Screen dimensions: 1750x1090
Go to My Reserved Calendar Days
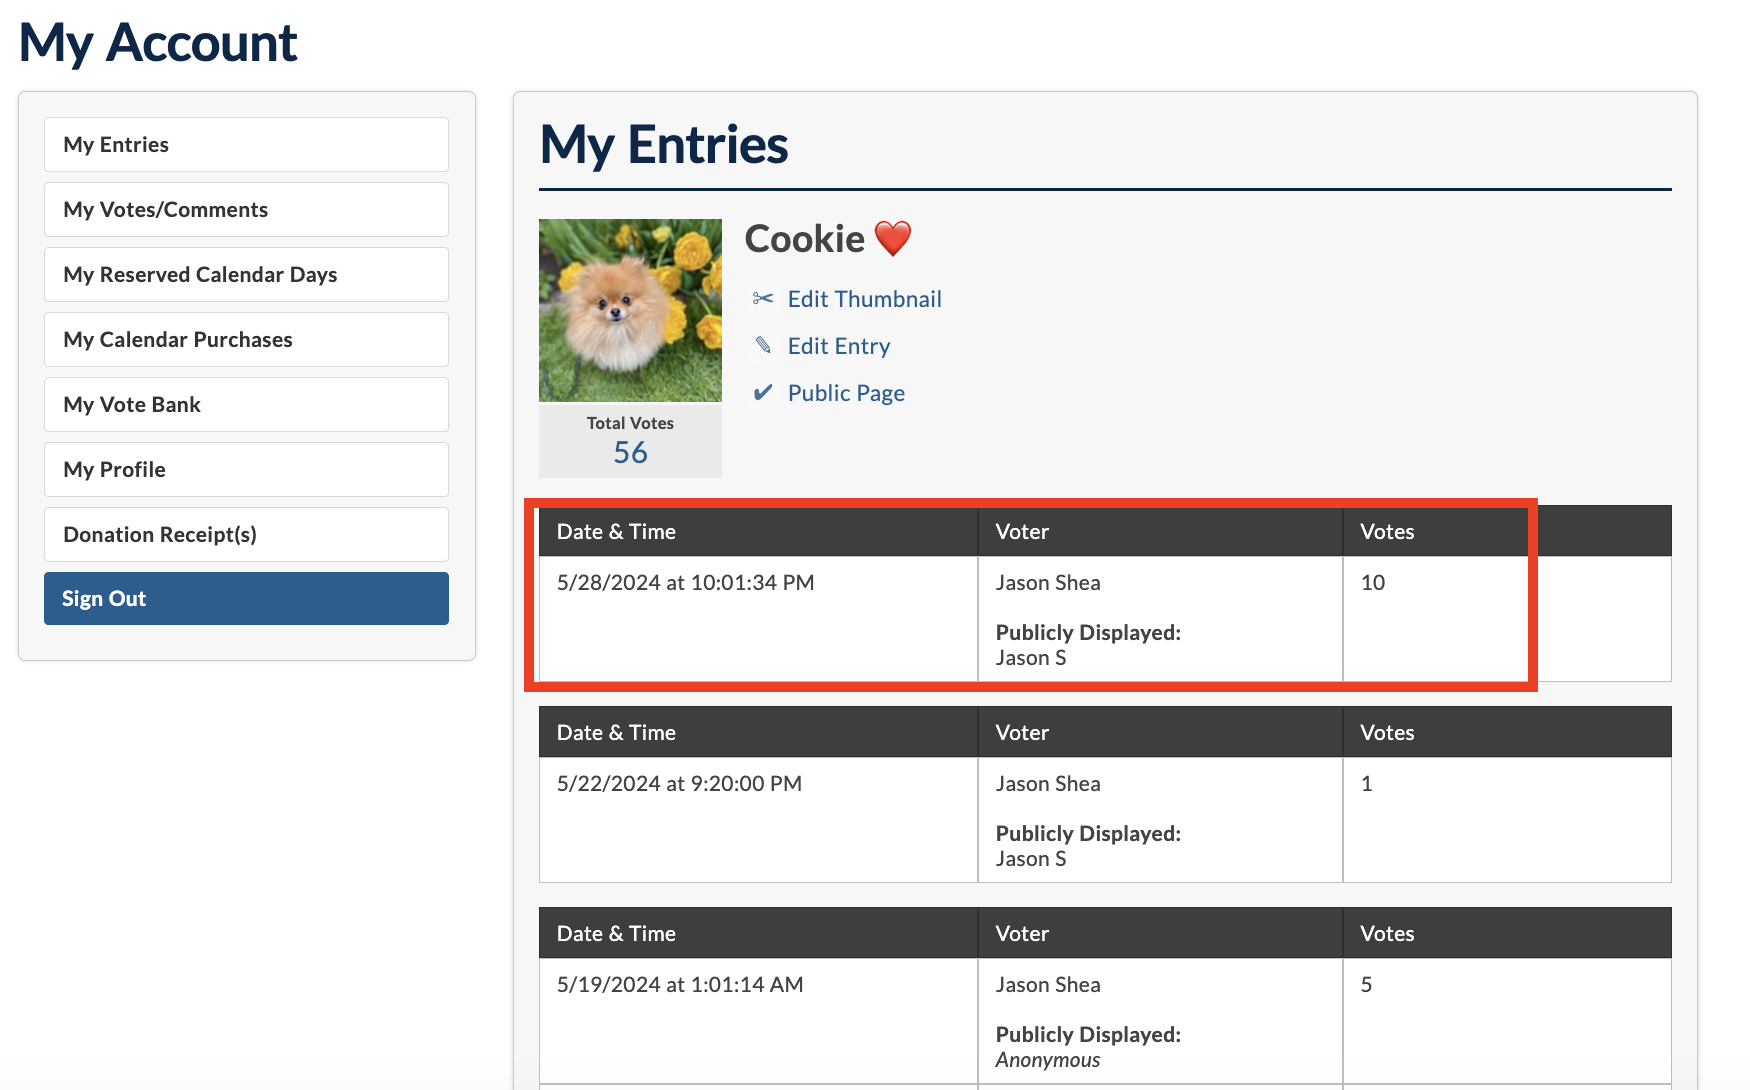246,275
